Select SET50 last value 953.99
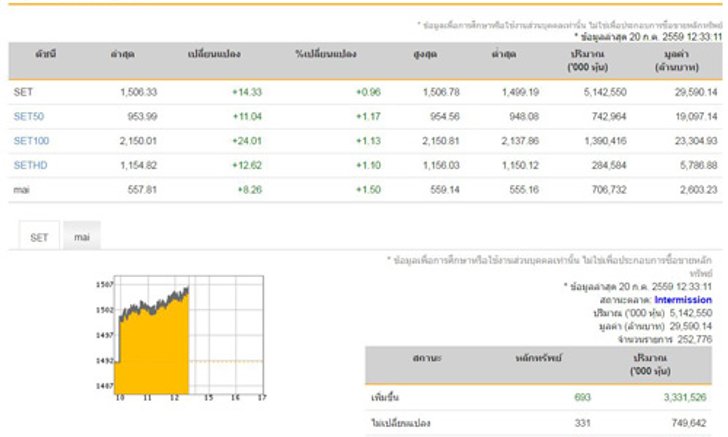Viewport: 728px width, 437px height. click(142, 117)
